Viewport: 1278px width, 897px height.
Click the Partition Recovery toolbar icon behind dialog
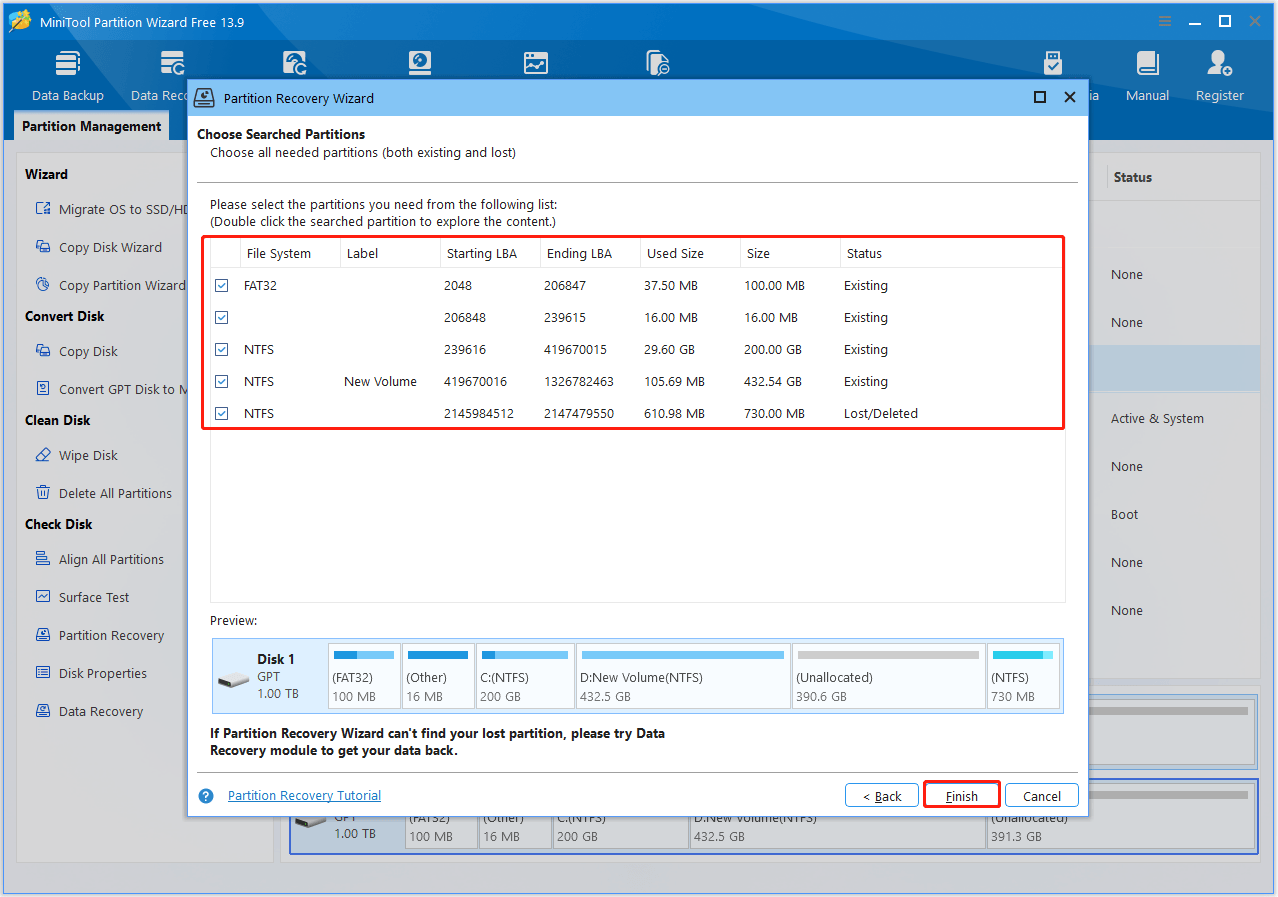pos(294,63)
